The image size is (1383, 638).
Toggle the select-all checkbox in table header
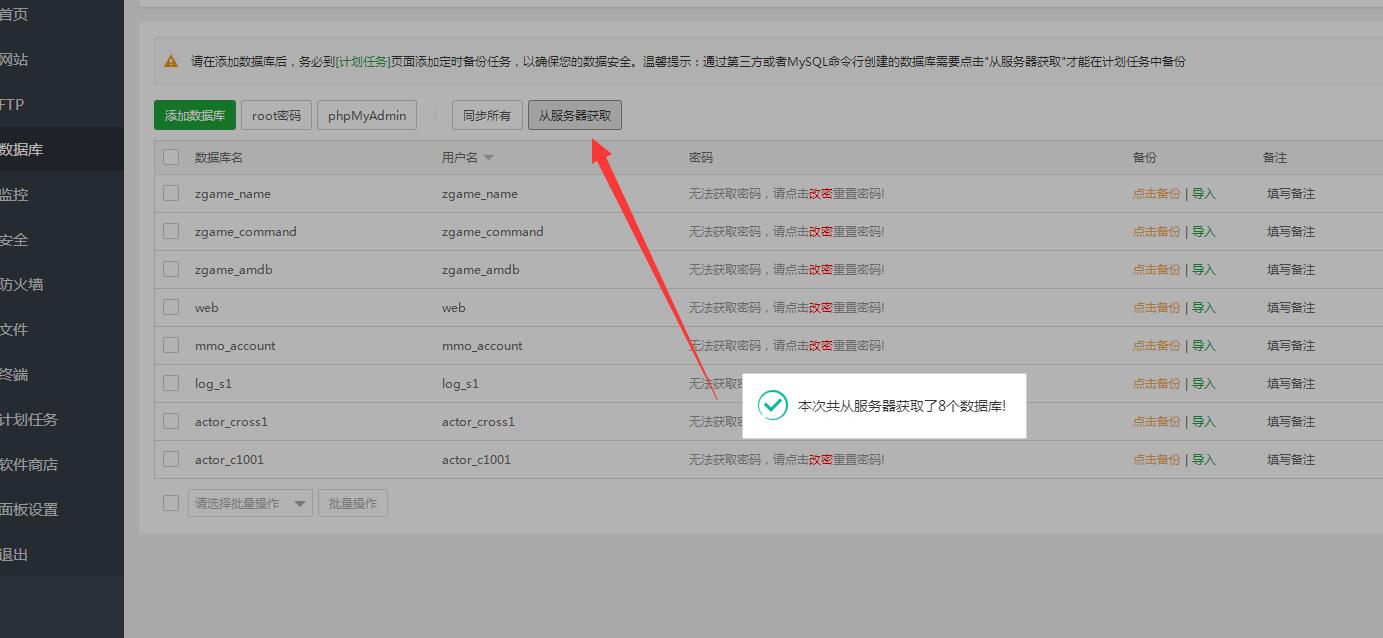[x=171, y=157]
